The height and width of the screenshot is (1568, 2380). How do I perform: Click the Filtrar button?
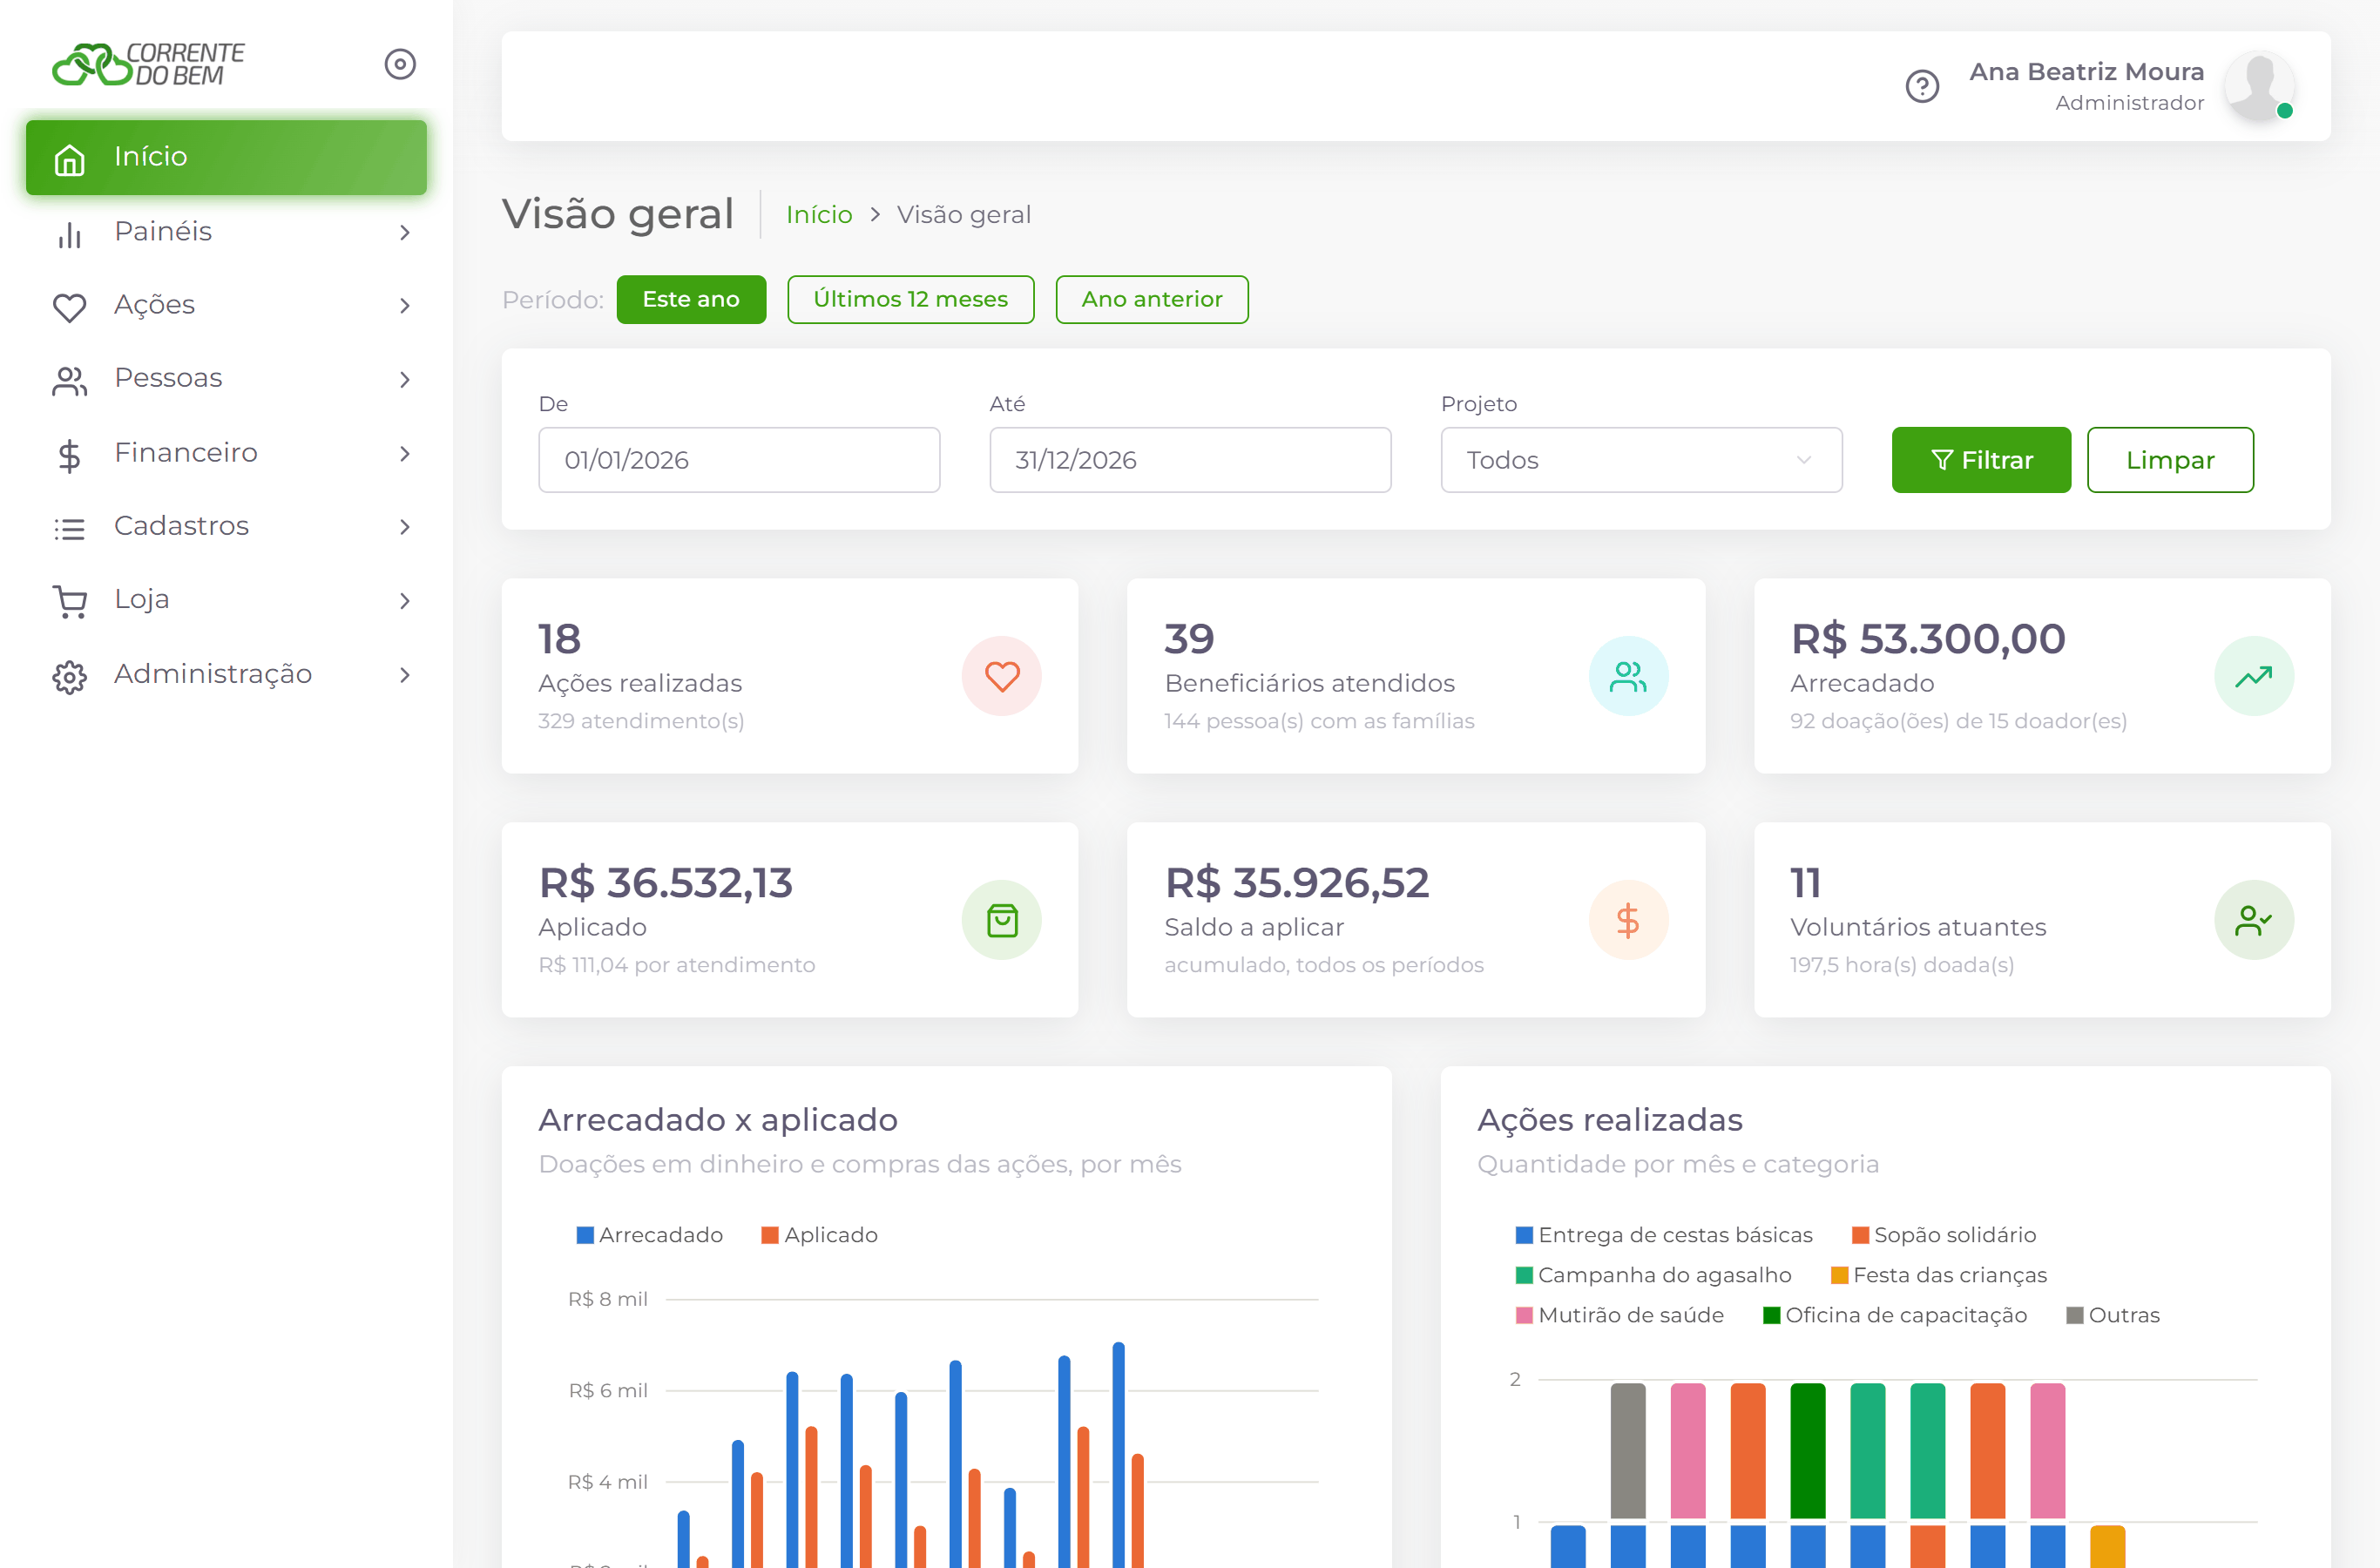(1981, 460)
